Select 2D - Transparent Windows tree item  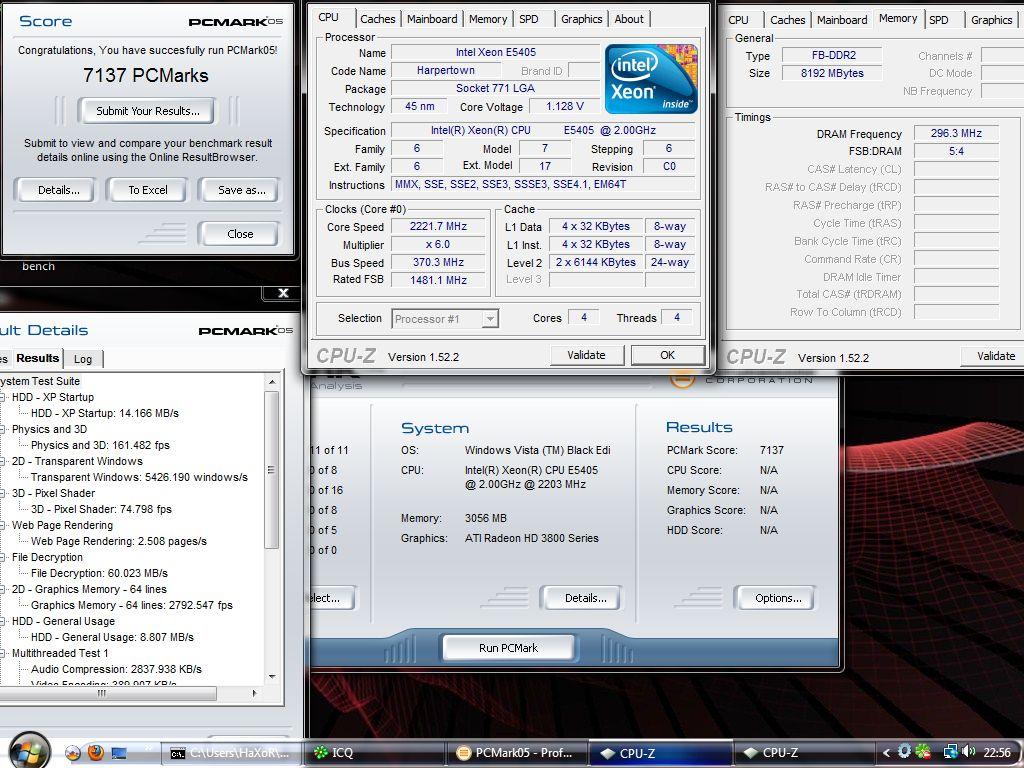coord(77,461)
